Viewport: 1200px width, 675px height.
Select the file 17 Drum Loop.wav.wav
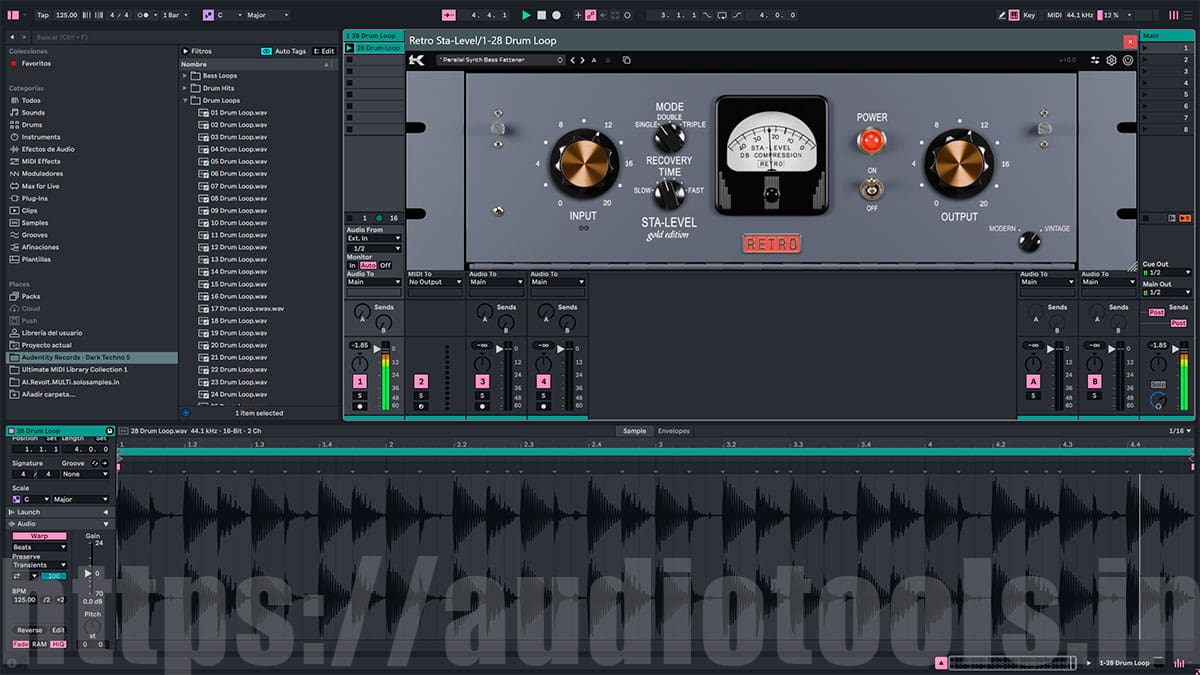coord(247,308)
